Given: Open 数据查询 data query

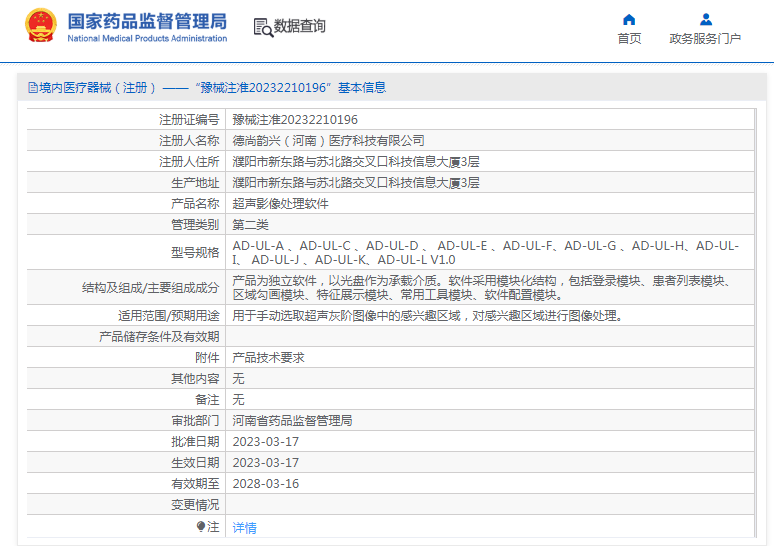Looking at the screenshot, I should click(300, 26).
